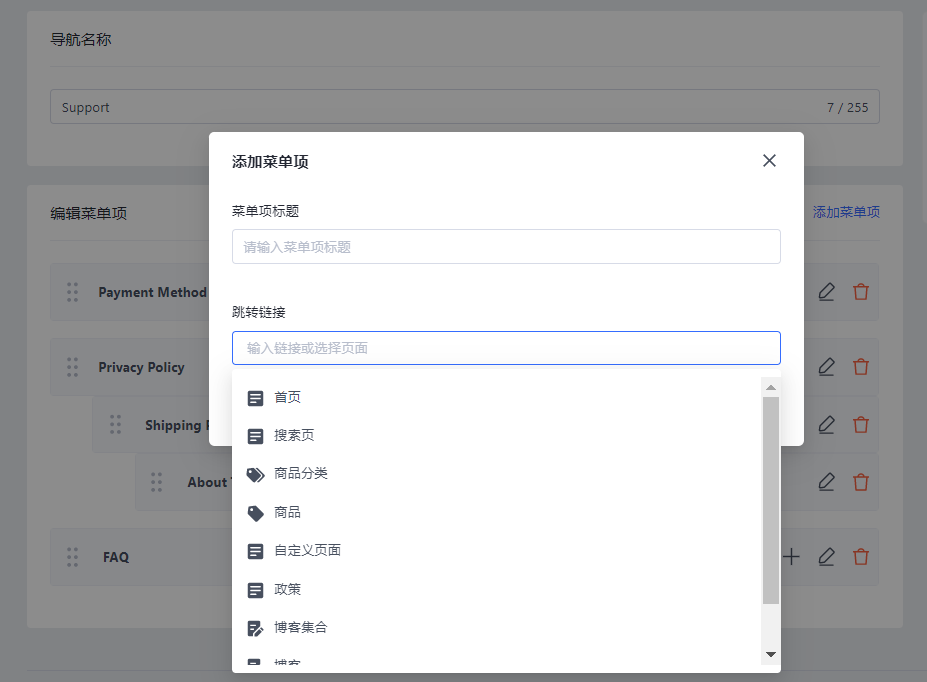Click the dropdown scrollbar down arrow
Image resolution: width=927 pixels, height=682 pixels.
[x=770, y=654]
